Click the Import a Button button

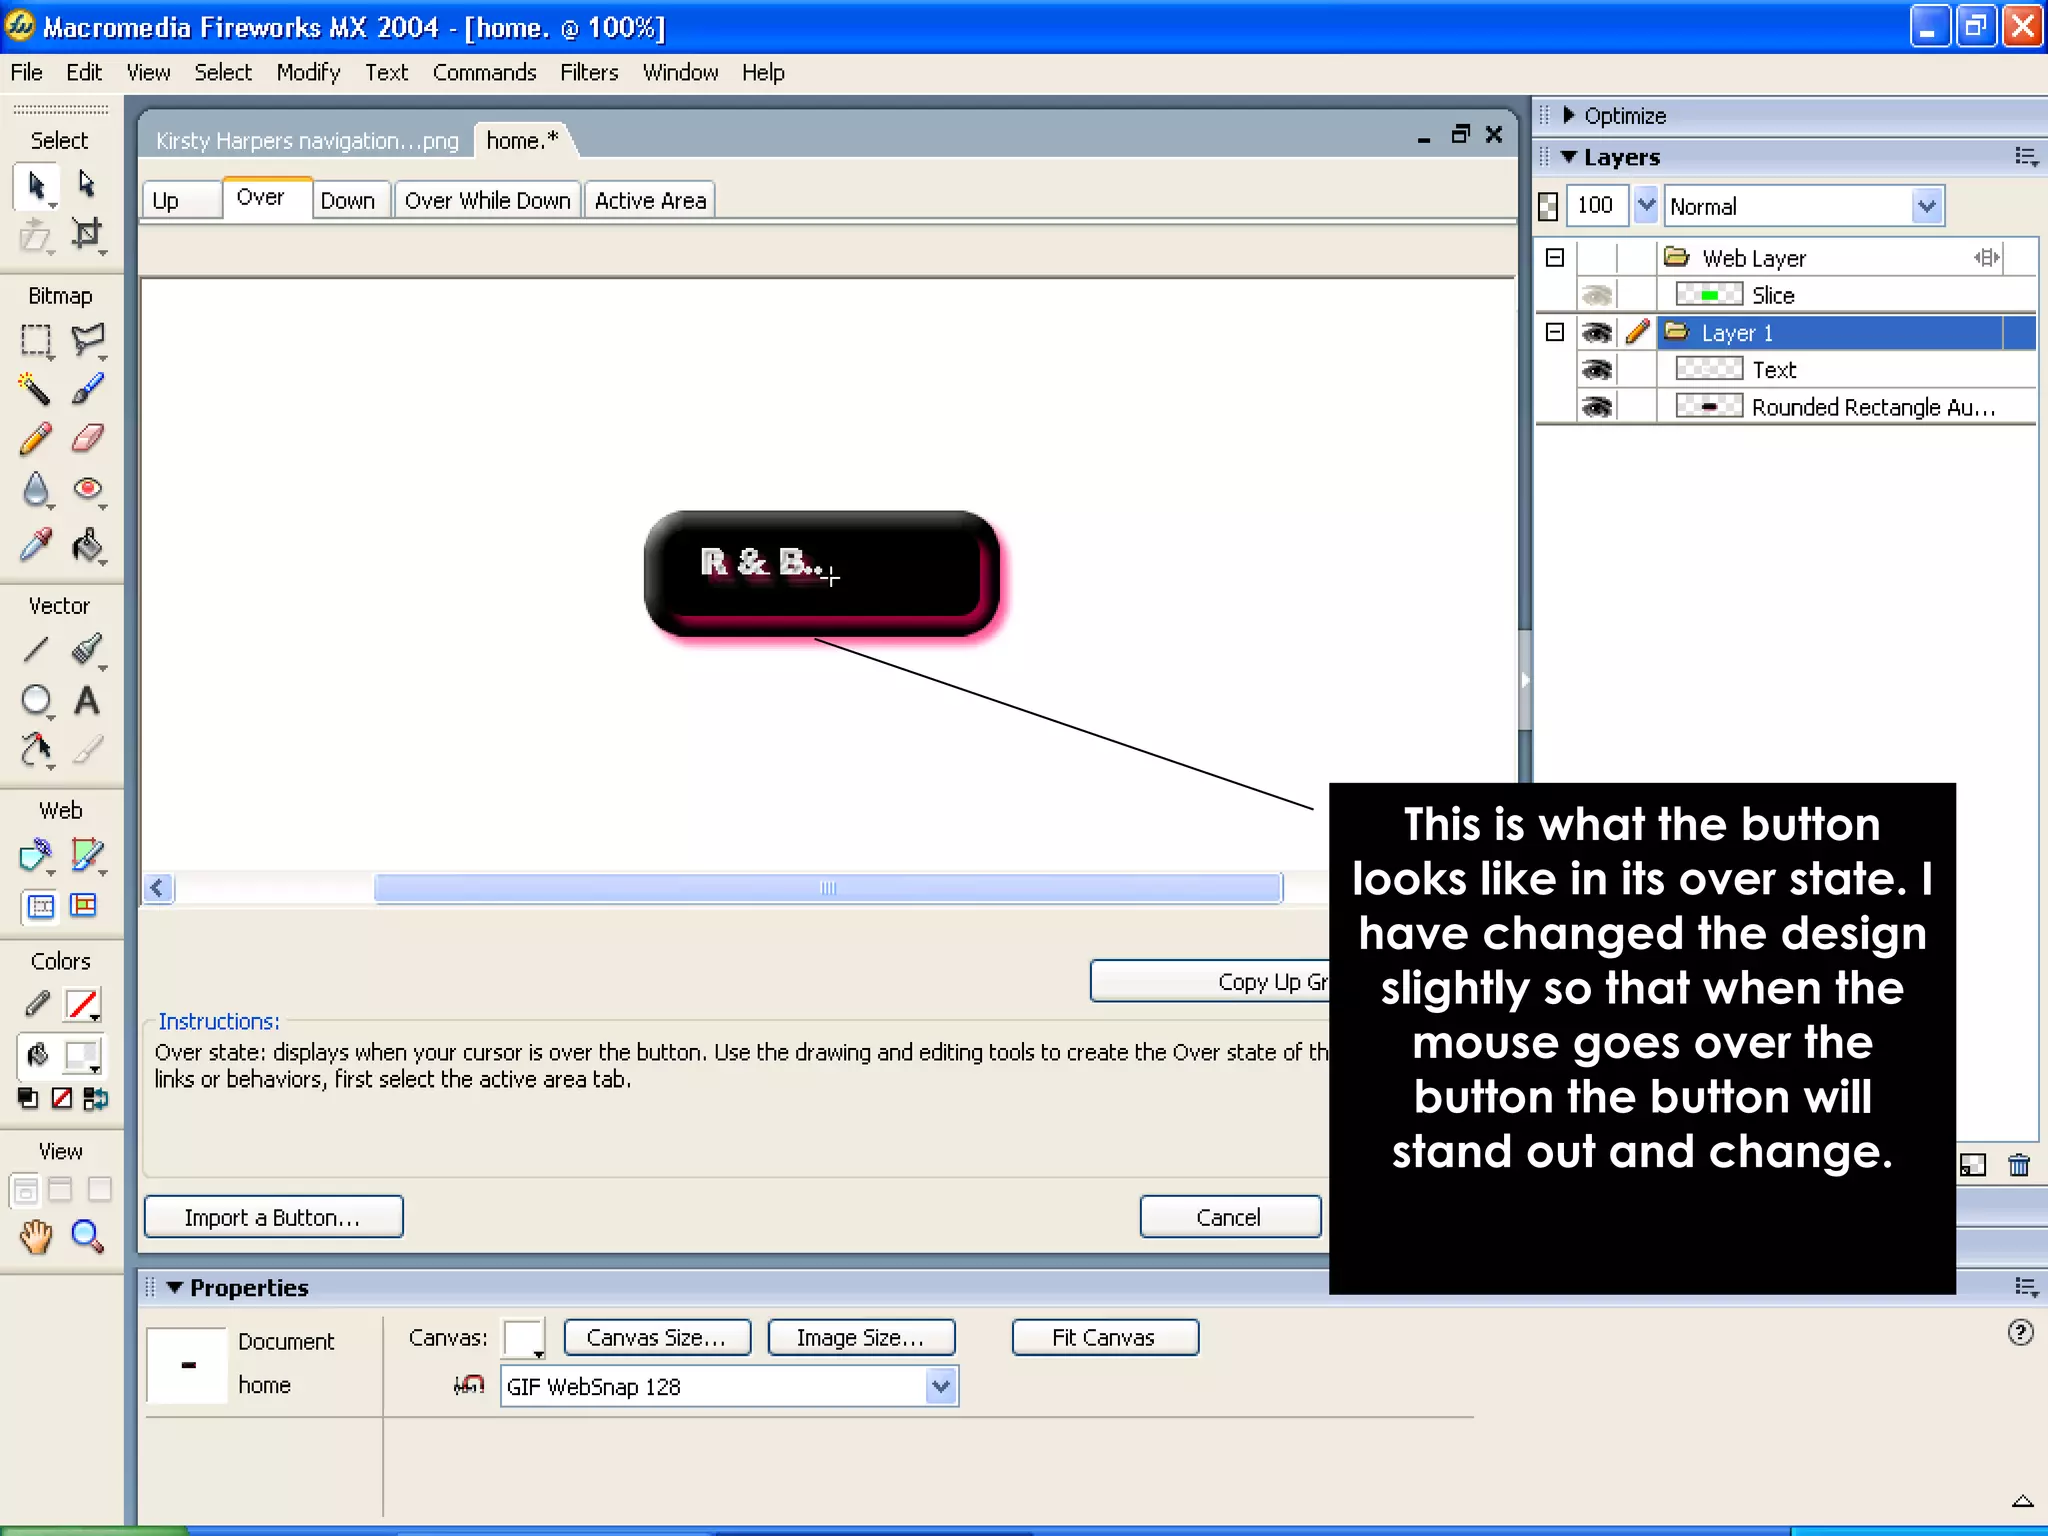click(x=273, y=1217)
